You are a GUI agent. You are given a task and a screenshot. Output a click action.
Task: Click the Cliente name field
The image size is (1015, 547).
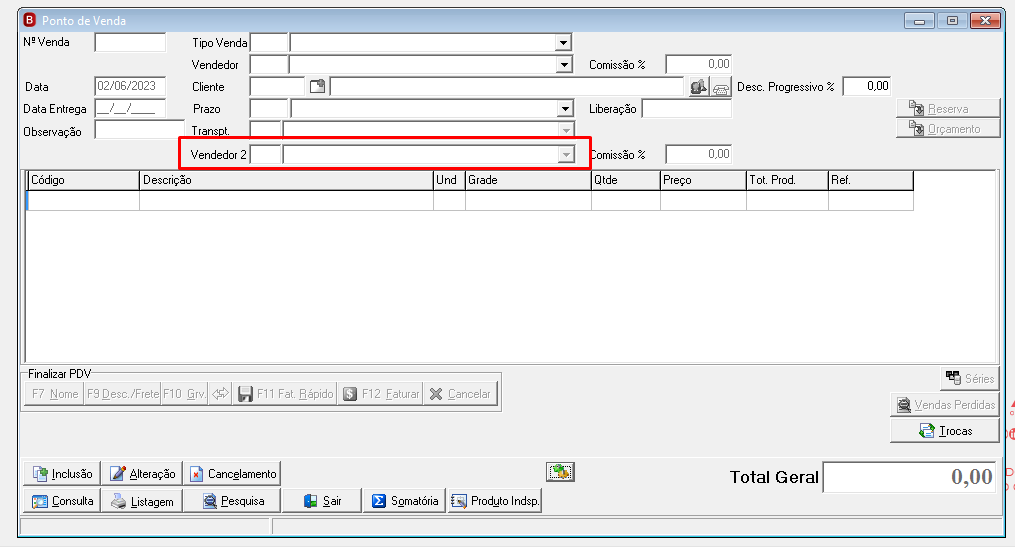(x=507, y=87)
